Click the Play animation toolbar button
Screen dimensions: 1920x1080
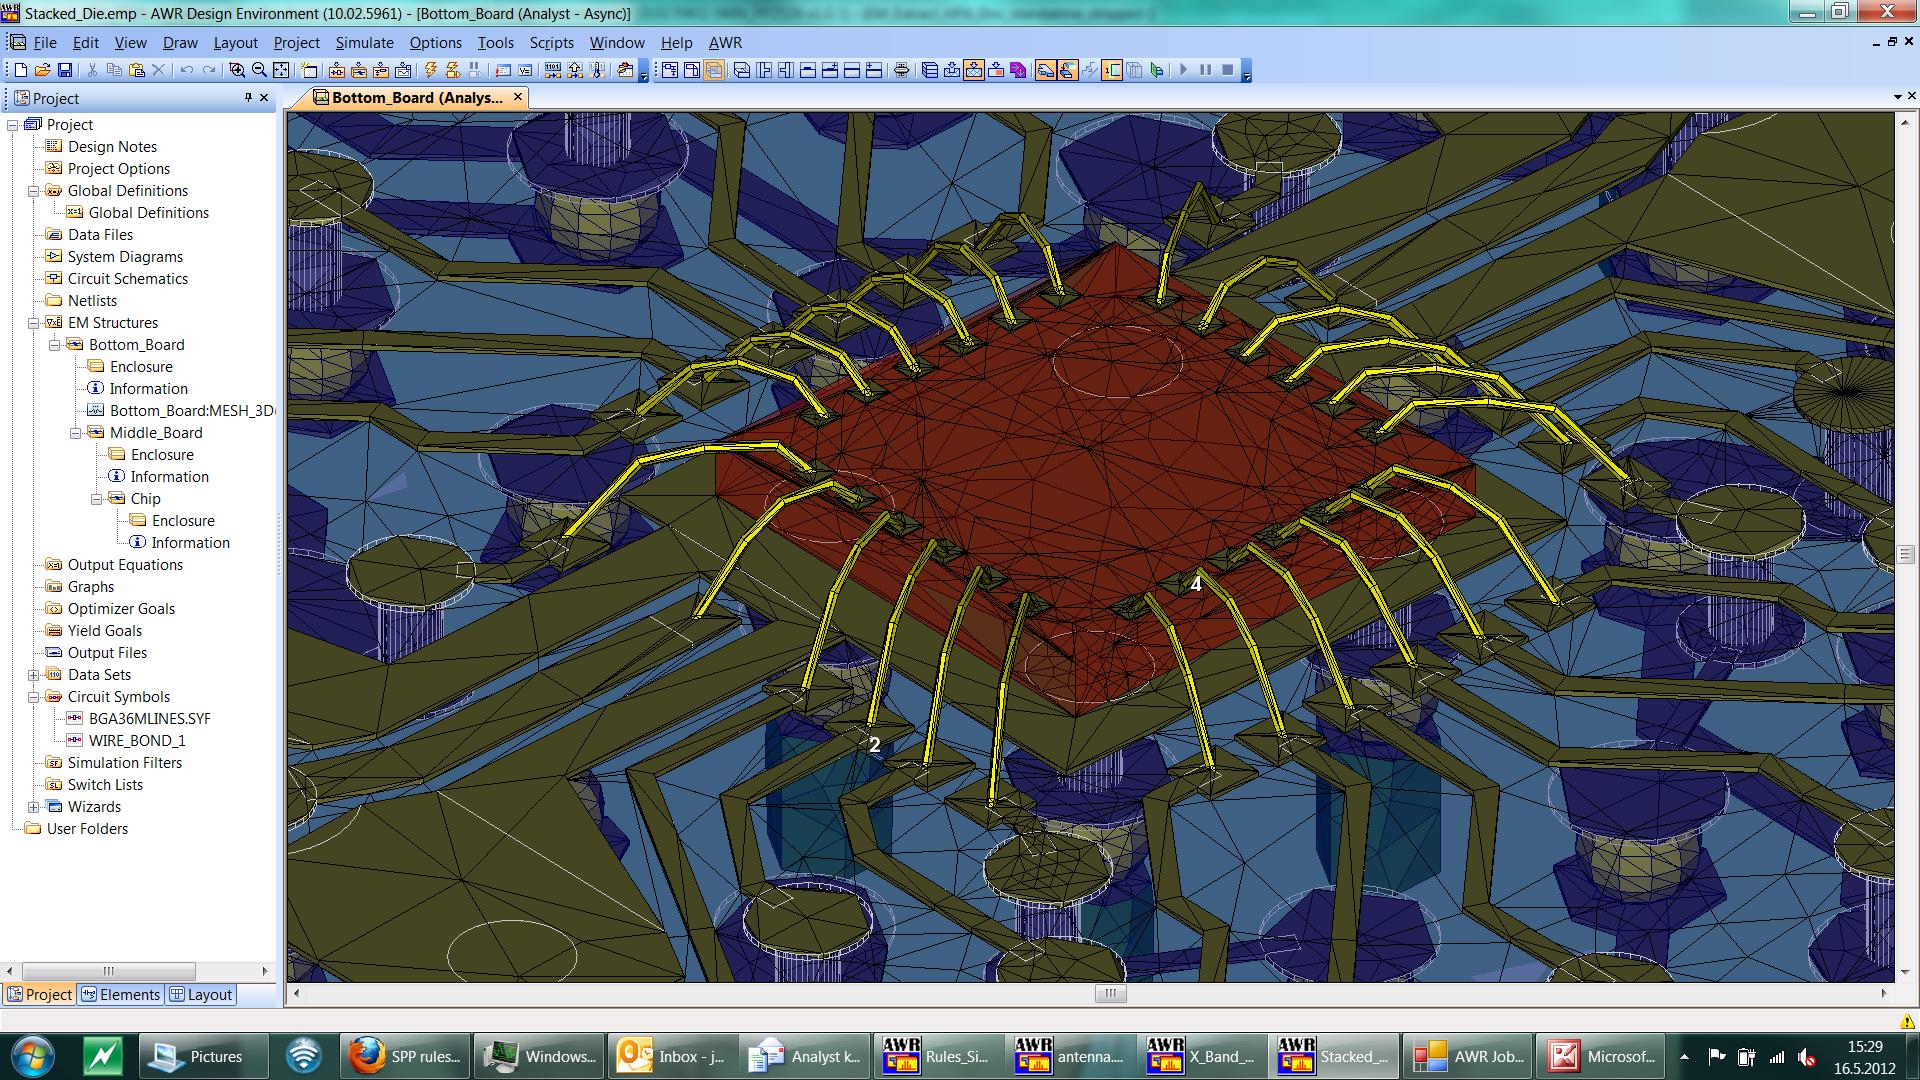pyautogui.click(x=1183, y=70)
